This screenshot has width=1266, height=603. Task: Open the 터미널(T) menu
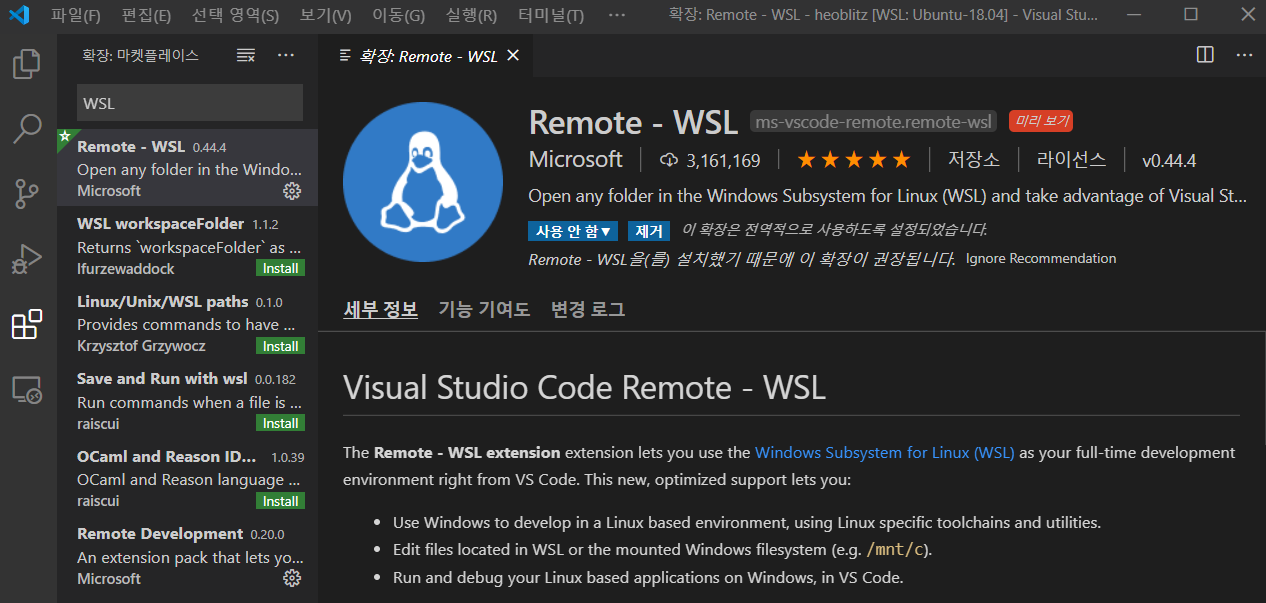(551, 16)
